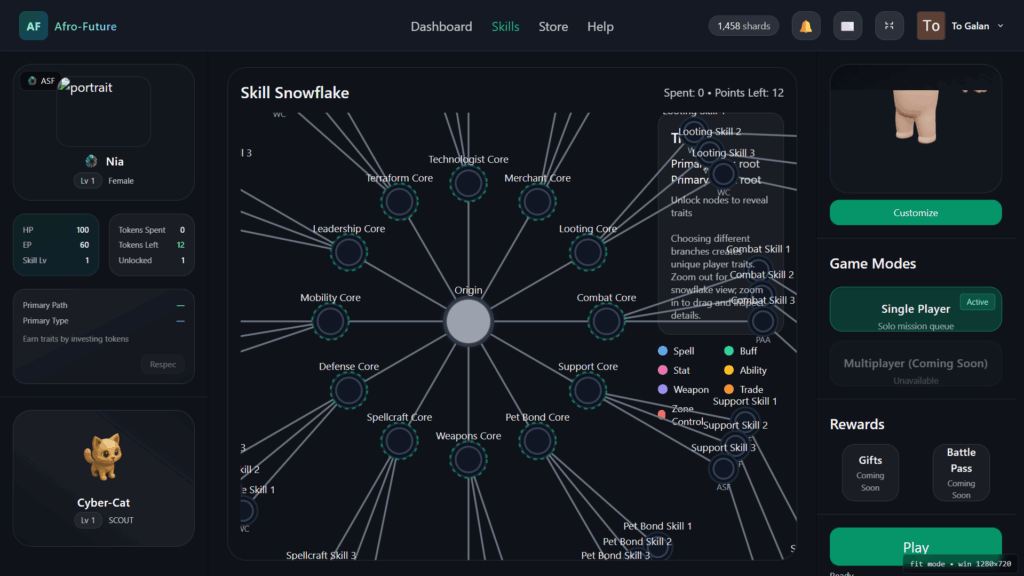This screenshot has height=576, width=1024.
Task: Select the Mobility Core node
Action: 330,322
